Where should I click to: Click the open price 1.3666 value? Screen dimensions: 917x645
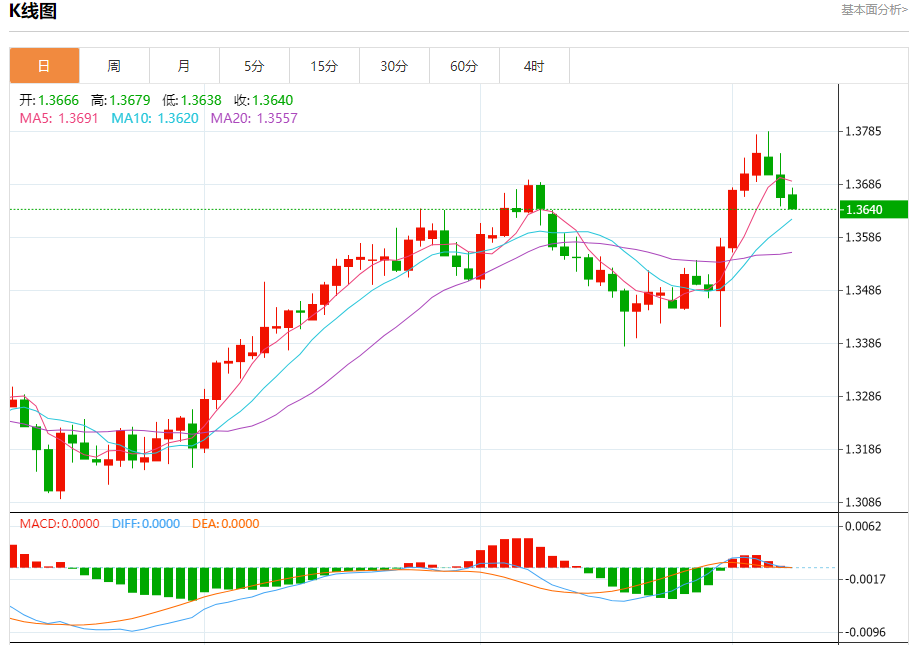point(58,101)
